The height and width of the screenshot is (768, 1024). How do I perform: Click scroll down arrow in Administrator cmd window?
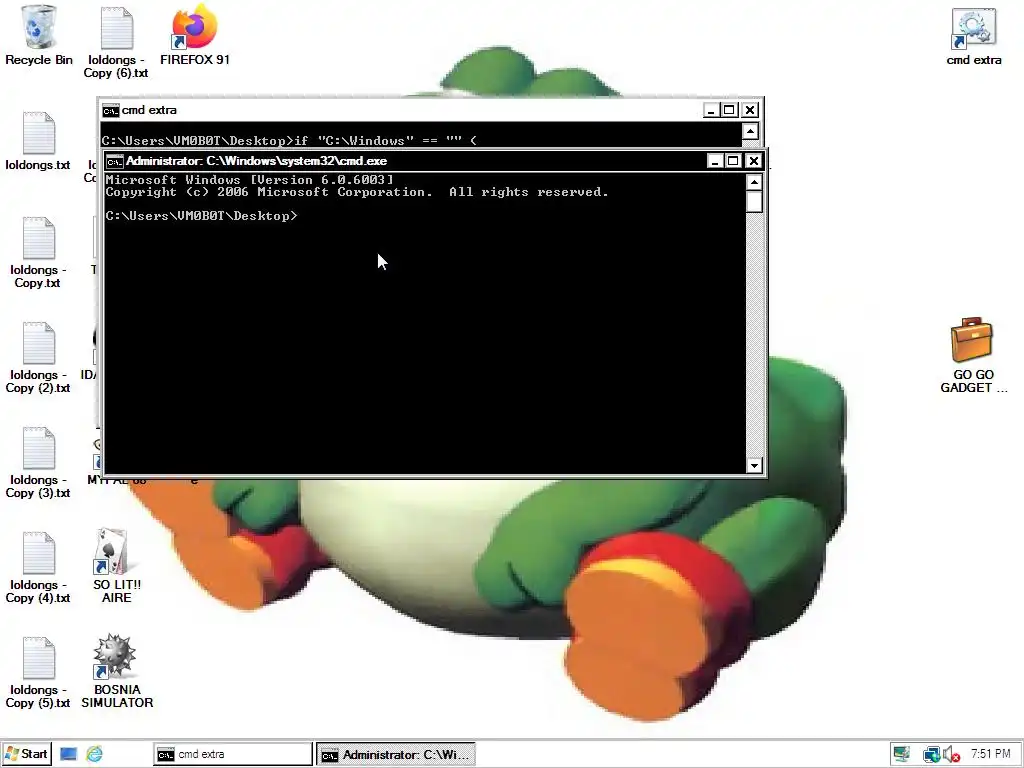coord(754,465)
